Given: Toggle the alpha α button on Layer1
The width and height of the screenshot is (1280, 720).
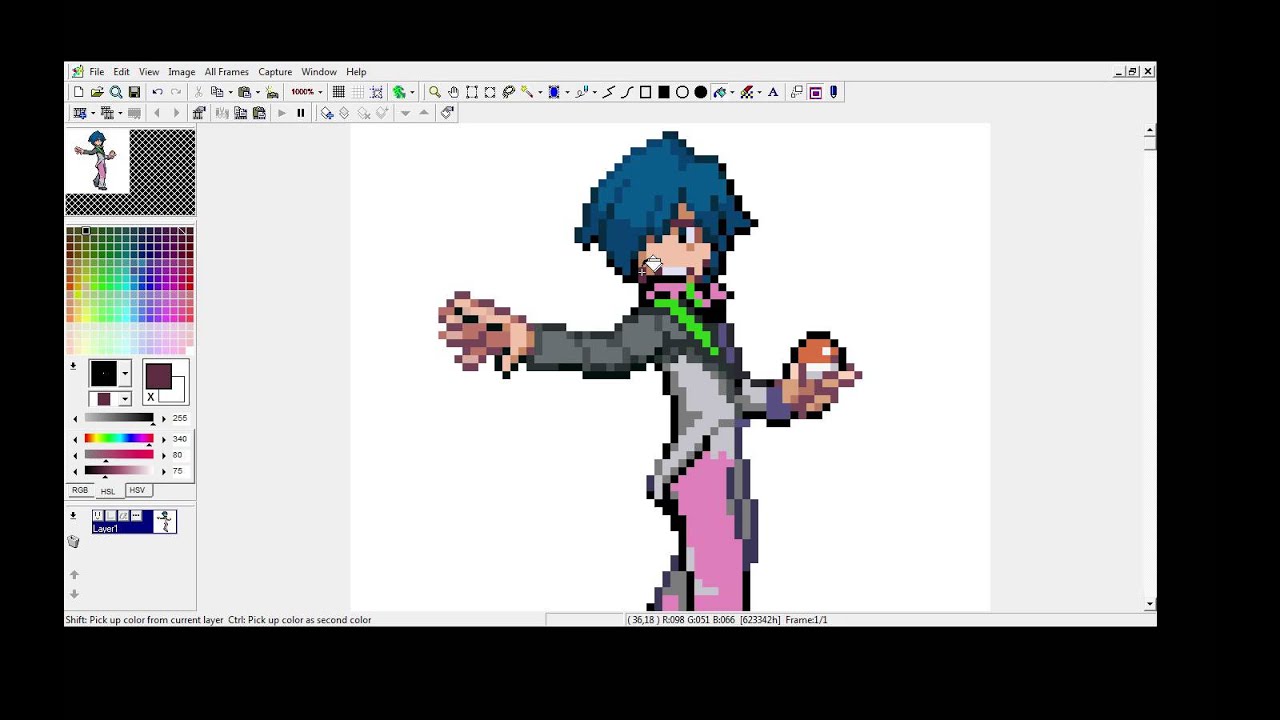Looking at the screenshot, I should click(123, 516).
